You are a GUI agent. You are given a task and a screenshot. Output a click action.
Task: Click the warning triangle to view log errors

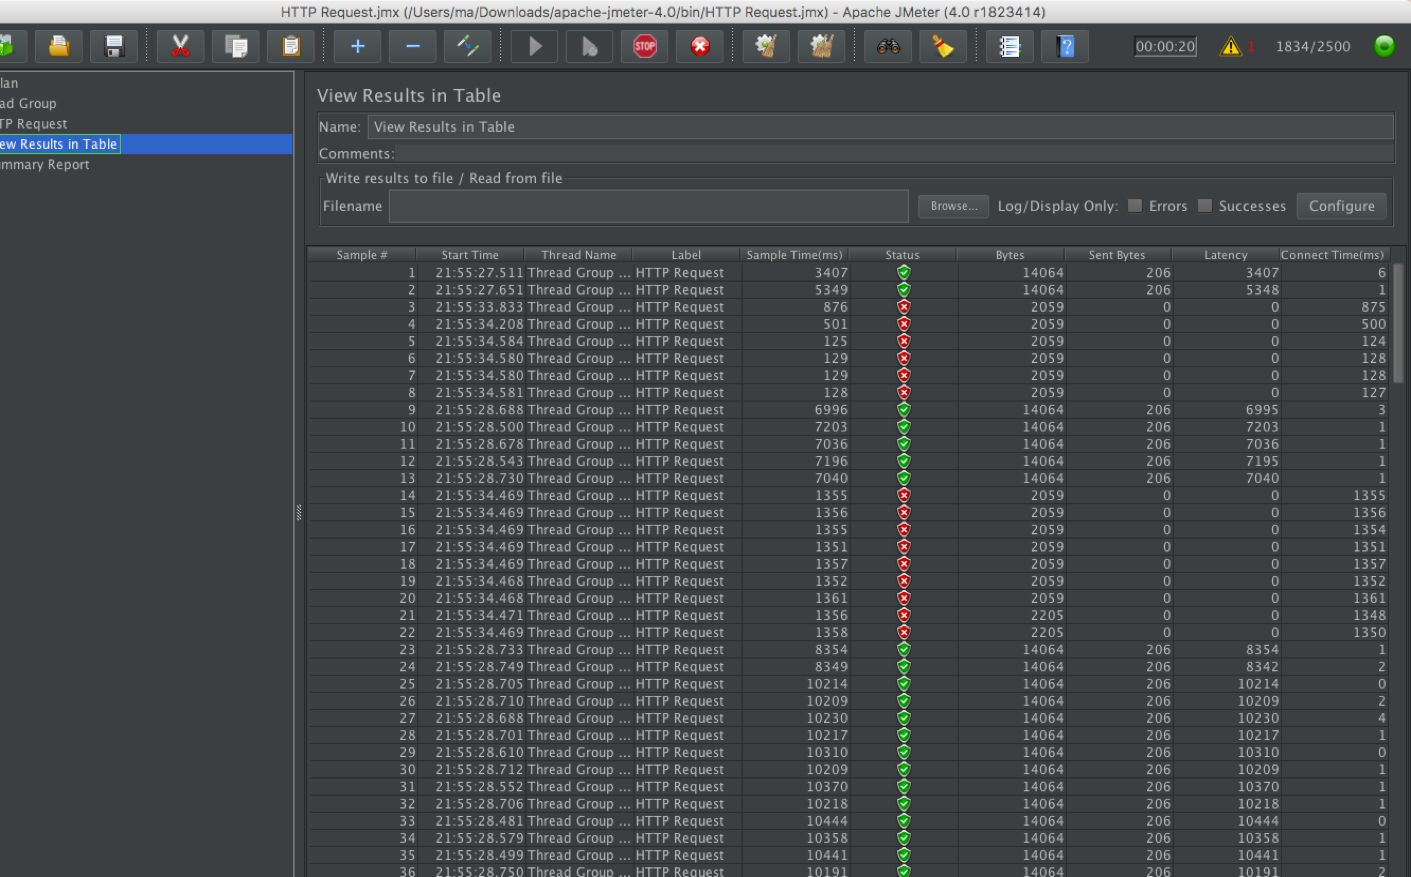point(1231,46)
